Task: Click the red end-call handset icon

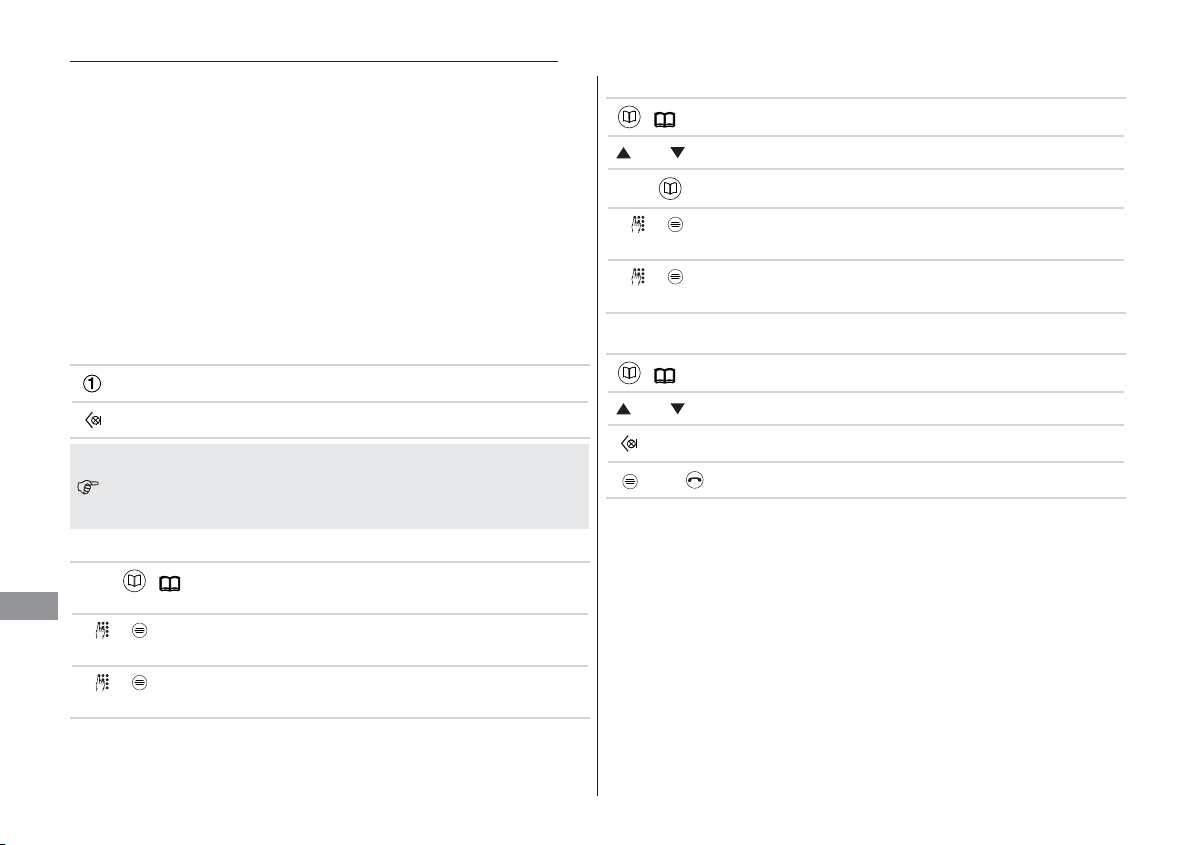Action: (695, 480)
